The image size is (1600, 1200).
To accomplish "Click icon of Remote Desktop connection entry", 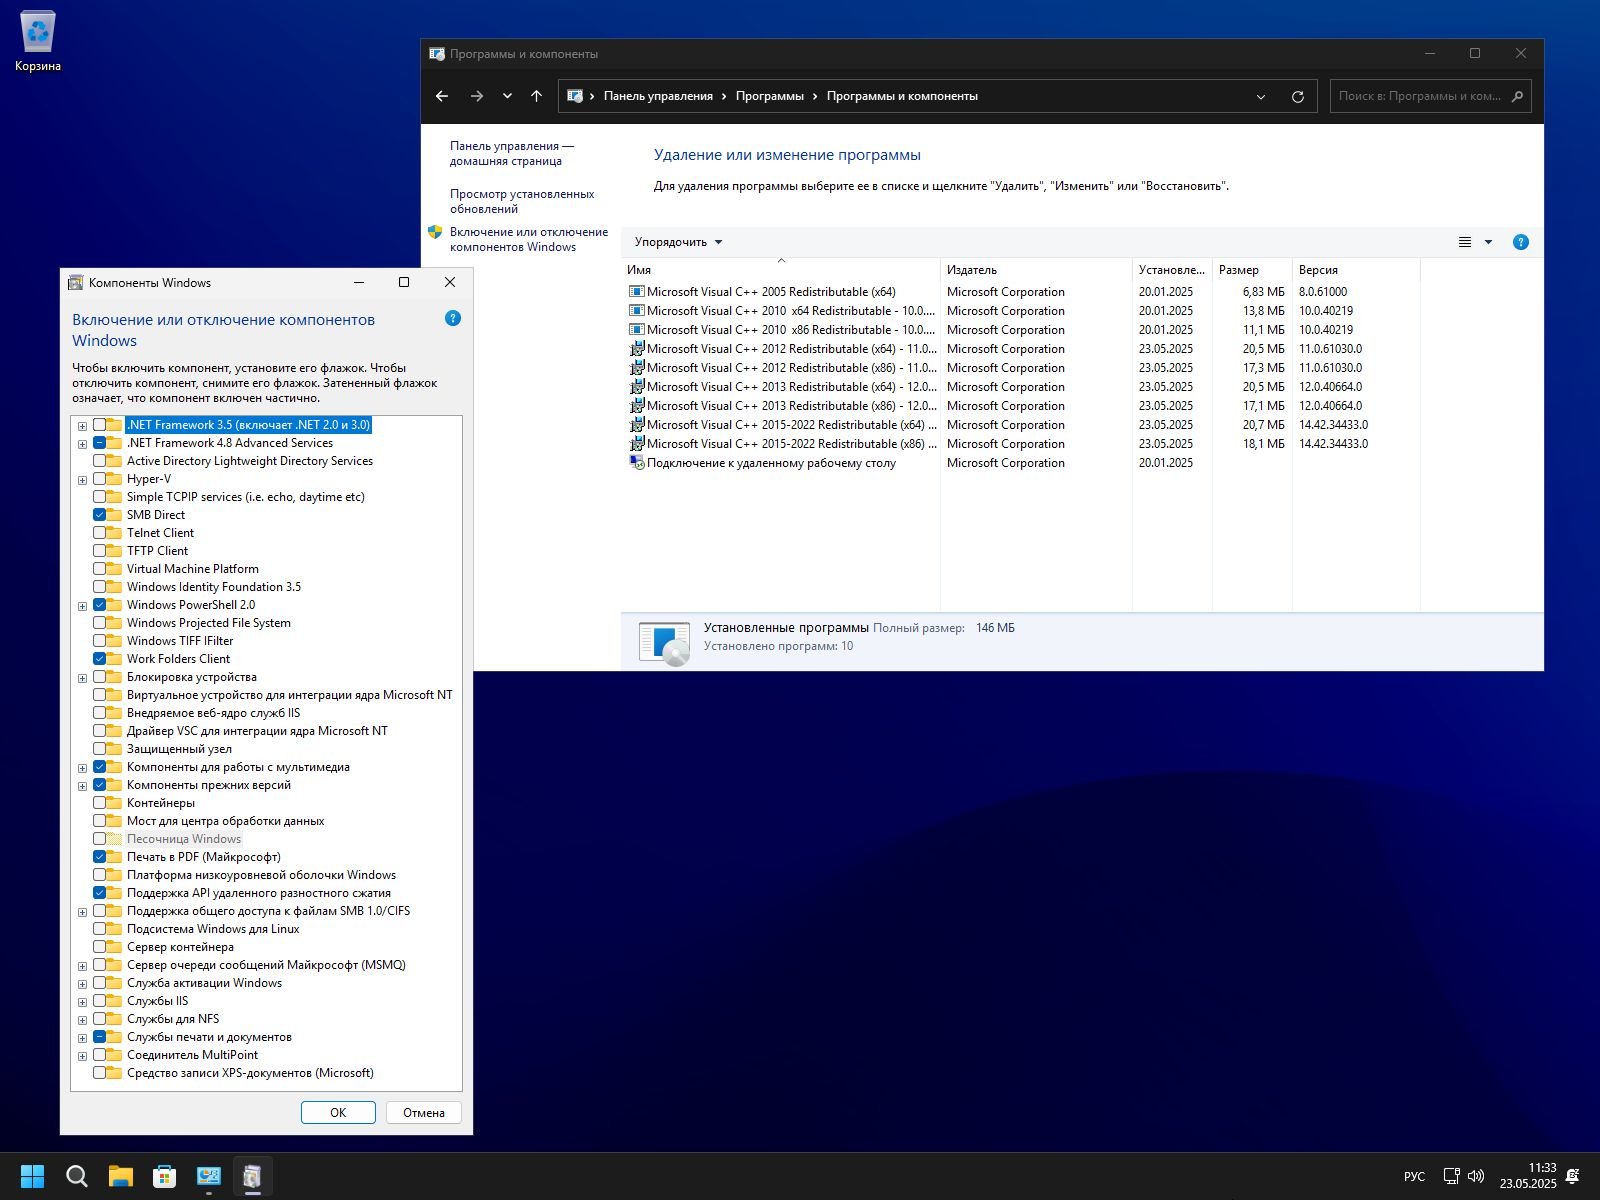I will point(636,463).
